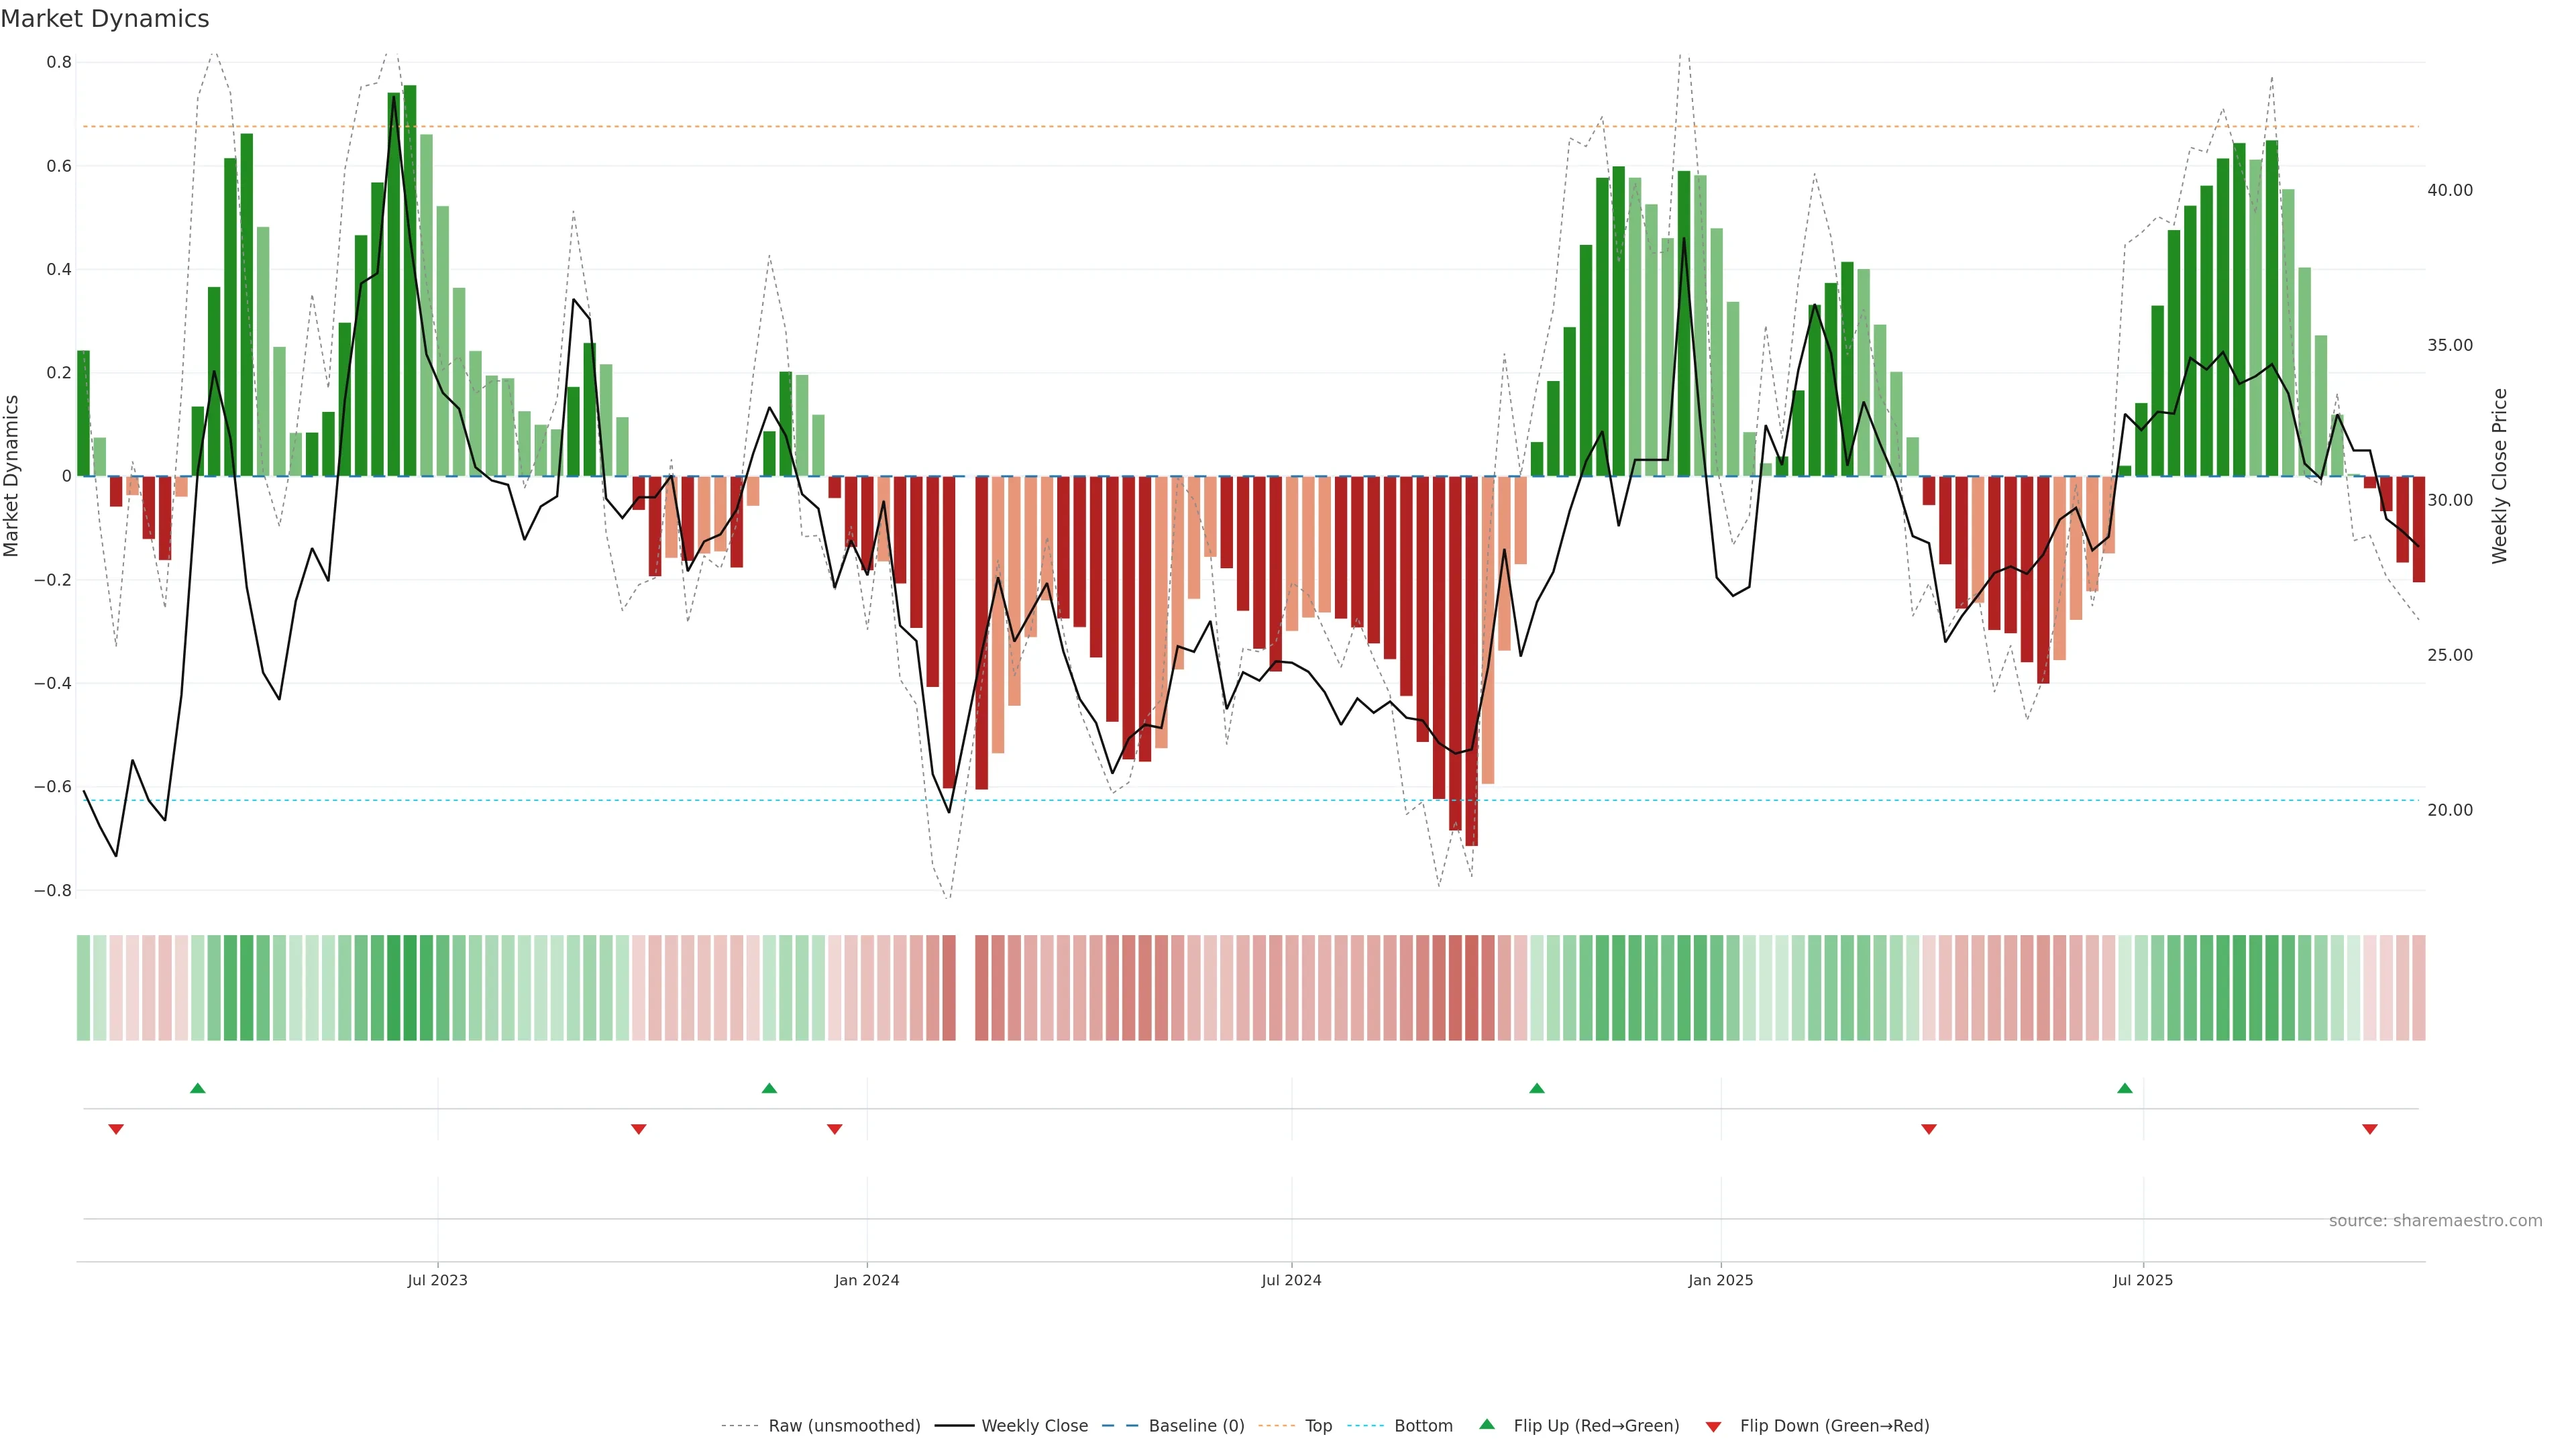Click the red flip-down marker just before Jan 2024
The width and height of the screenshot is (2576, 1449).
tap(835, 1129)
